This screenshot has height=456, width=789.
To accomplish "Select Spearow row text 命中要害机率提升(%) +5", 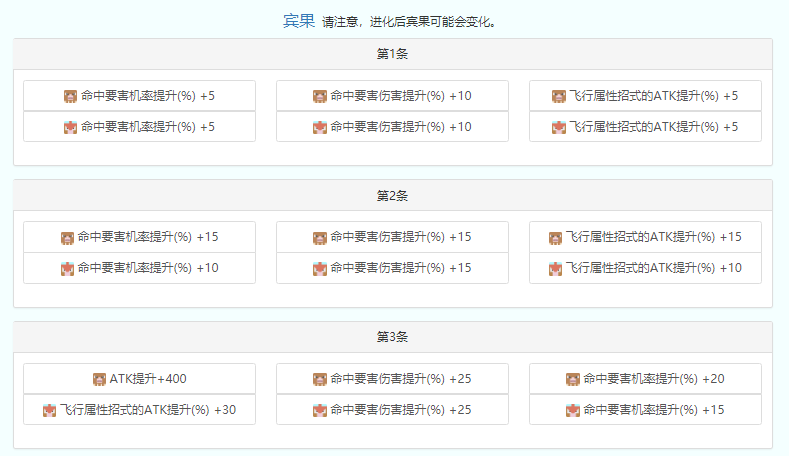I will (148, 96).
